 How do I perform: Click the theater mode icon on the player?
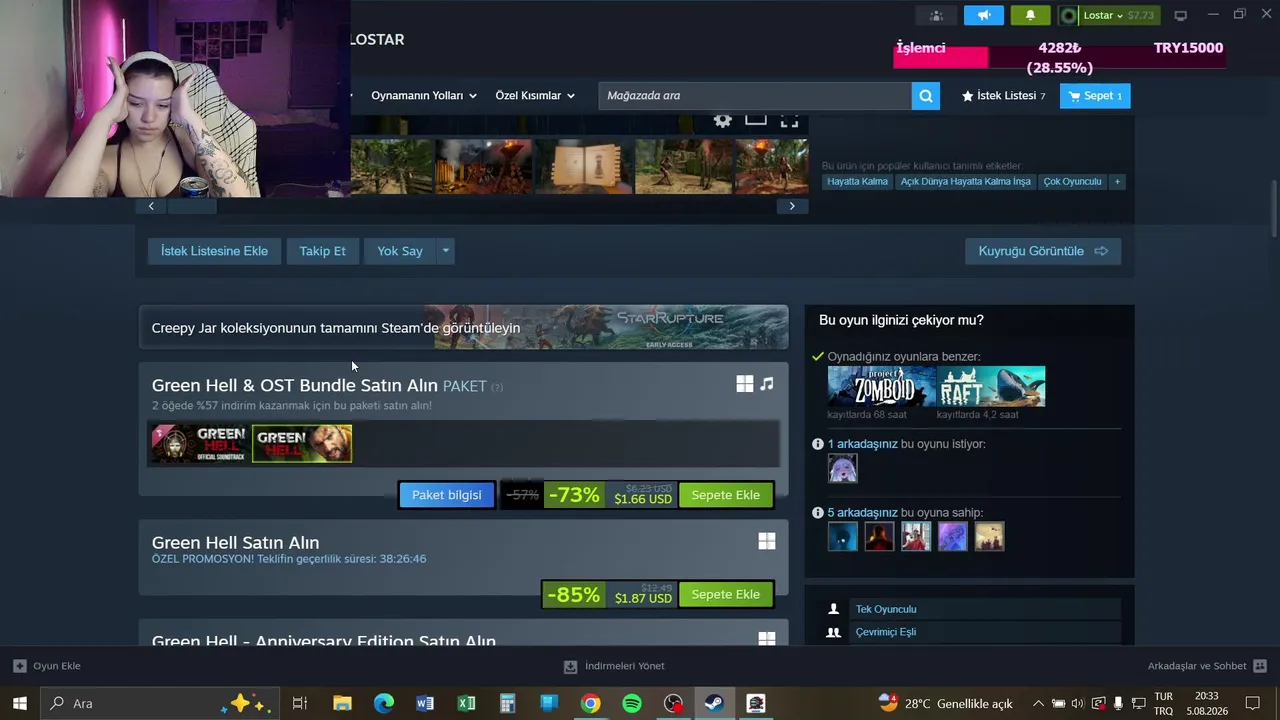(756, 120)
